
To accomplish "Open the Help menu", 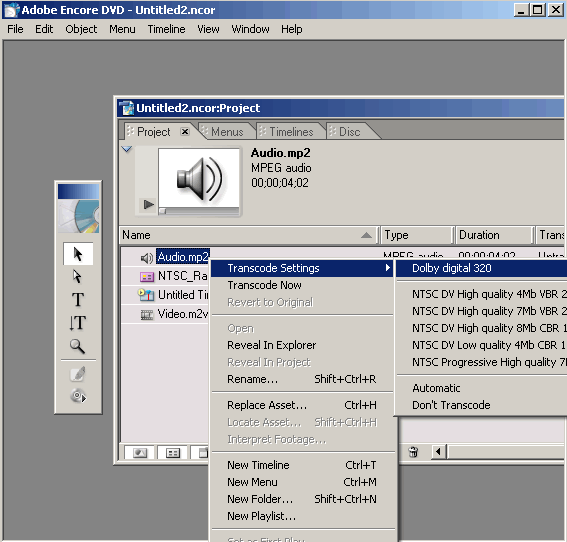I will point(291,29).
